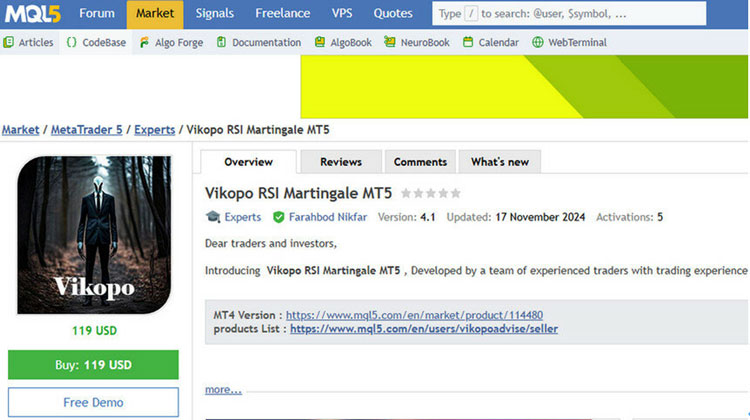Screen dimensions: 750x420
Task: Open CodeBase via its braces icon
Action: click(72, 43)
